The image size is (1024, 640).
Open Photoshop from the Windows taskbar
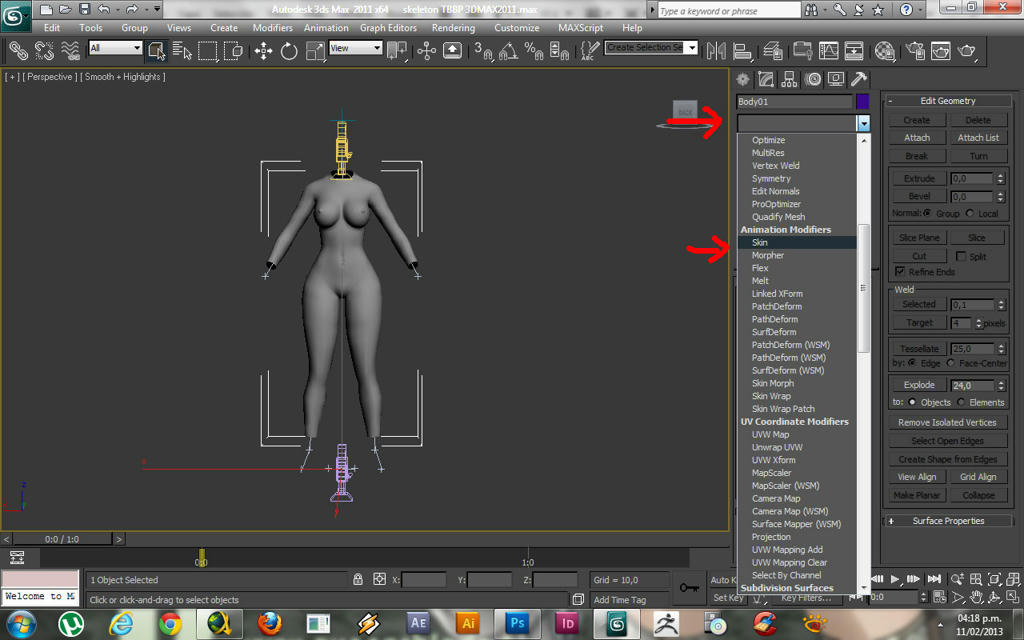click(x=517, y=624)
